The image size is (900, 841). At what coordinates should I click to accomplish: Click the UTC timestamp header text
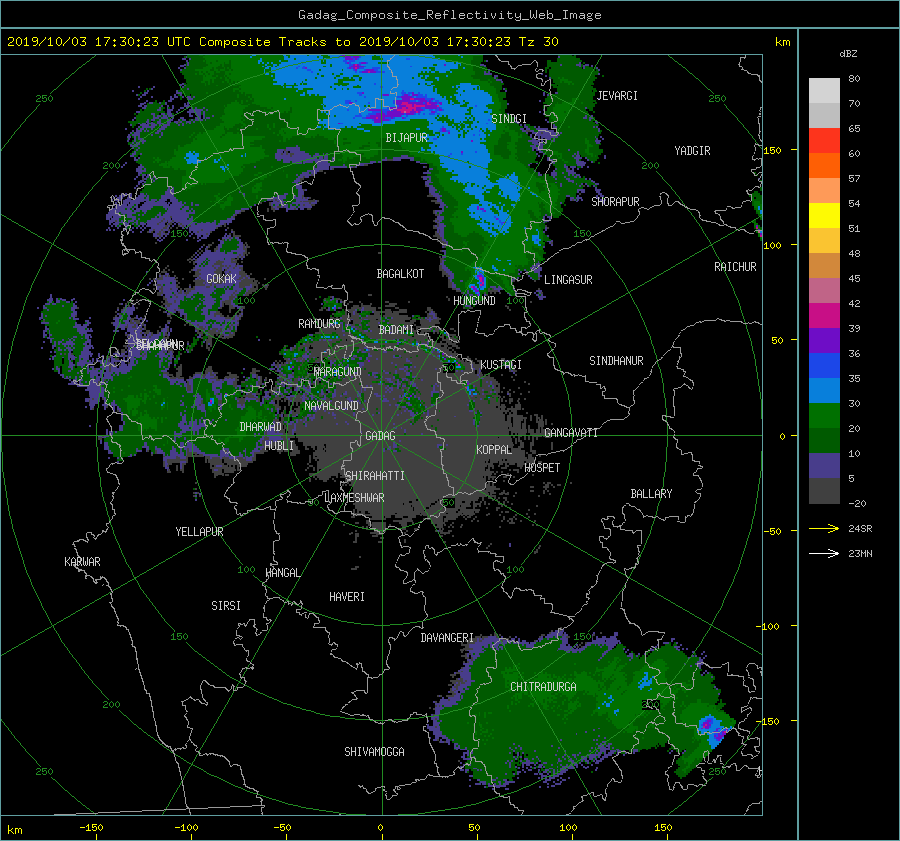[x=282, y=42]
